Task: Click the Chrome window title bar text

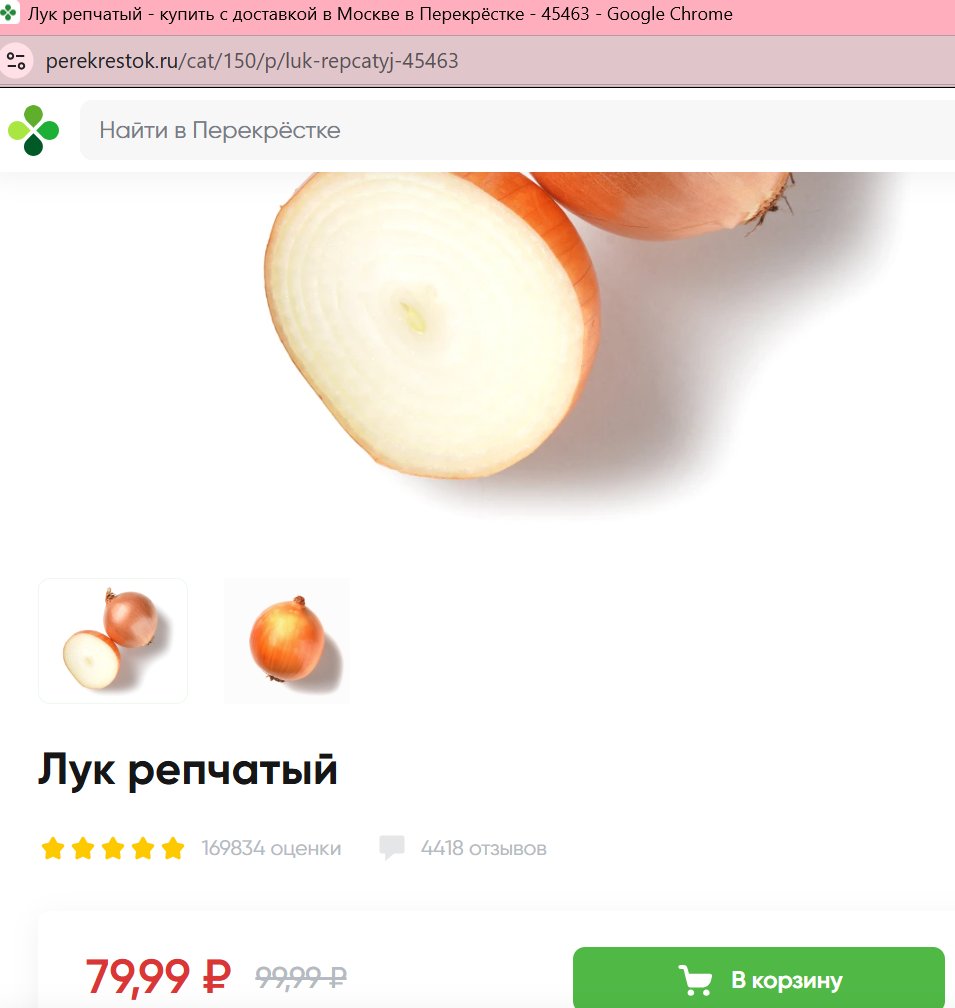Action: [380, 14]
